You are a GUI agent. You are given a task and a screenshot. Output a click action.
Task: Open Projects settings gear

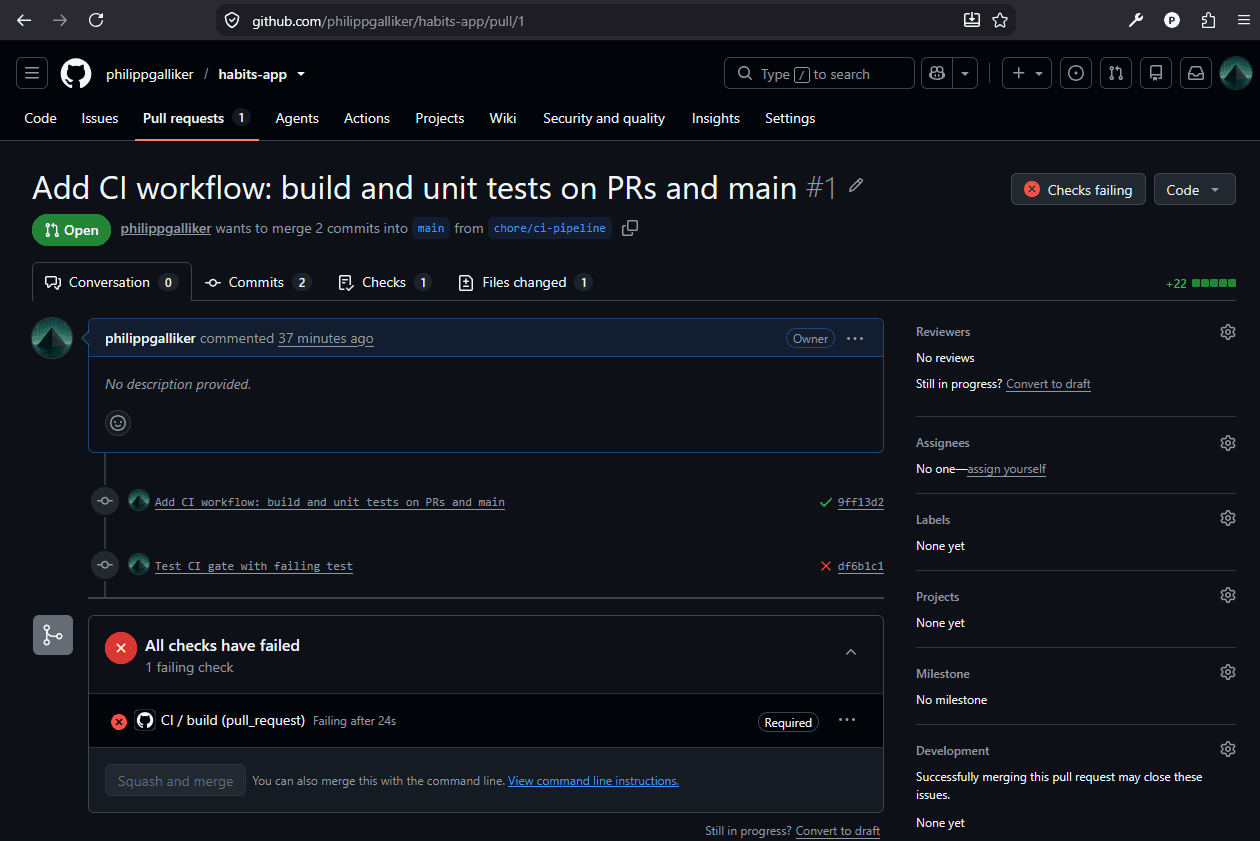click(x=1228, y=595)
